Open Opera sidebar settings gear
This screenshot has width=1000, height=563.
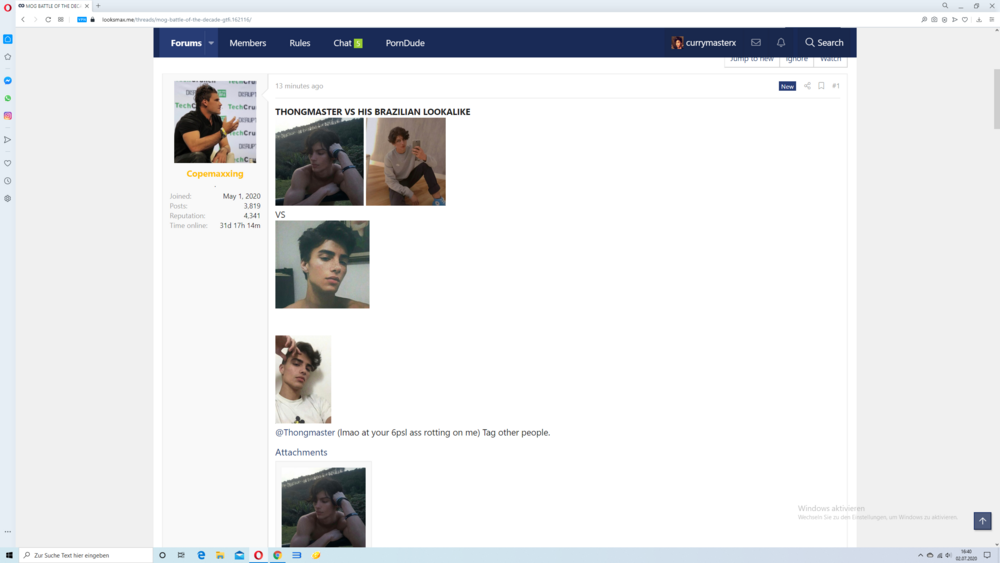(x=8, y=199)
